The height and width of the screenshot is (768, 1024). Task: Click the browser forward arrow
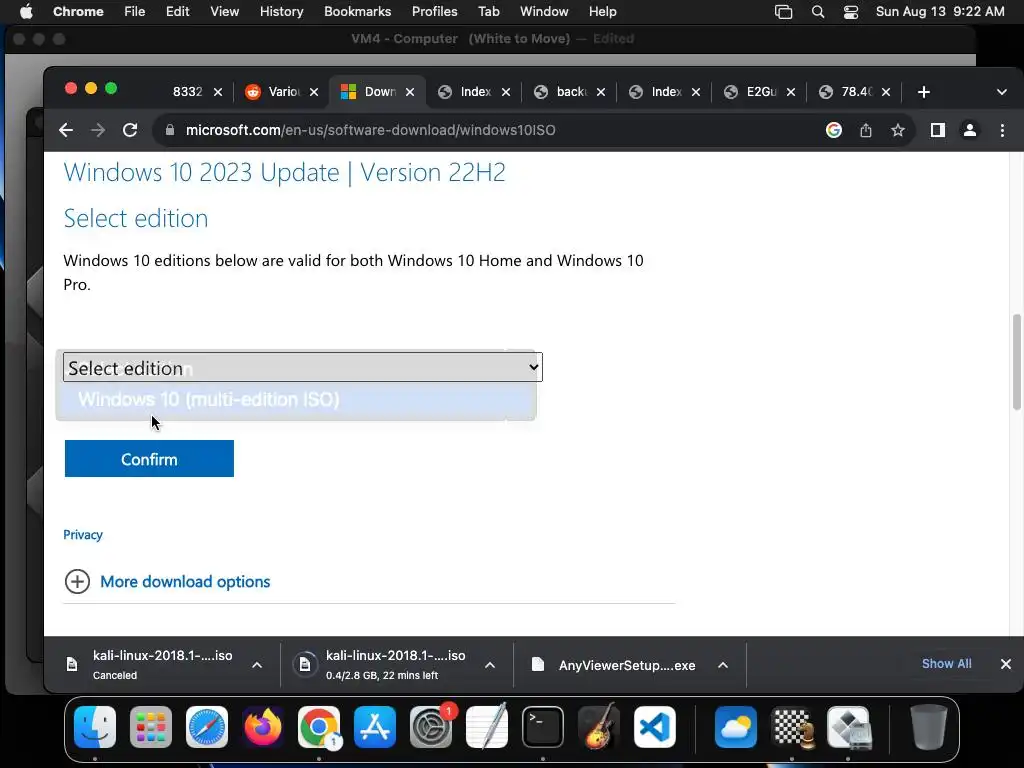[98, 130]
